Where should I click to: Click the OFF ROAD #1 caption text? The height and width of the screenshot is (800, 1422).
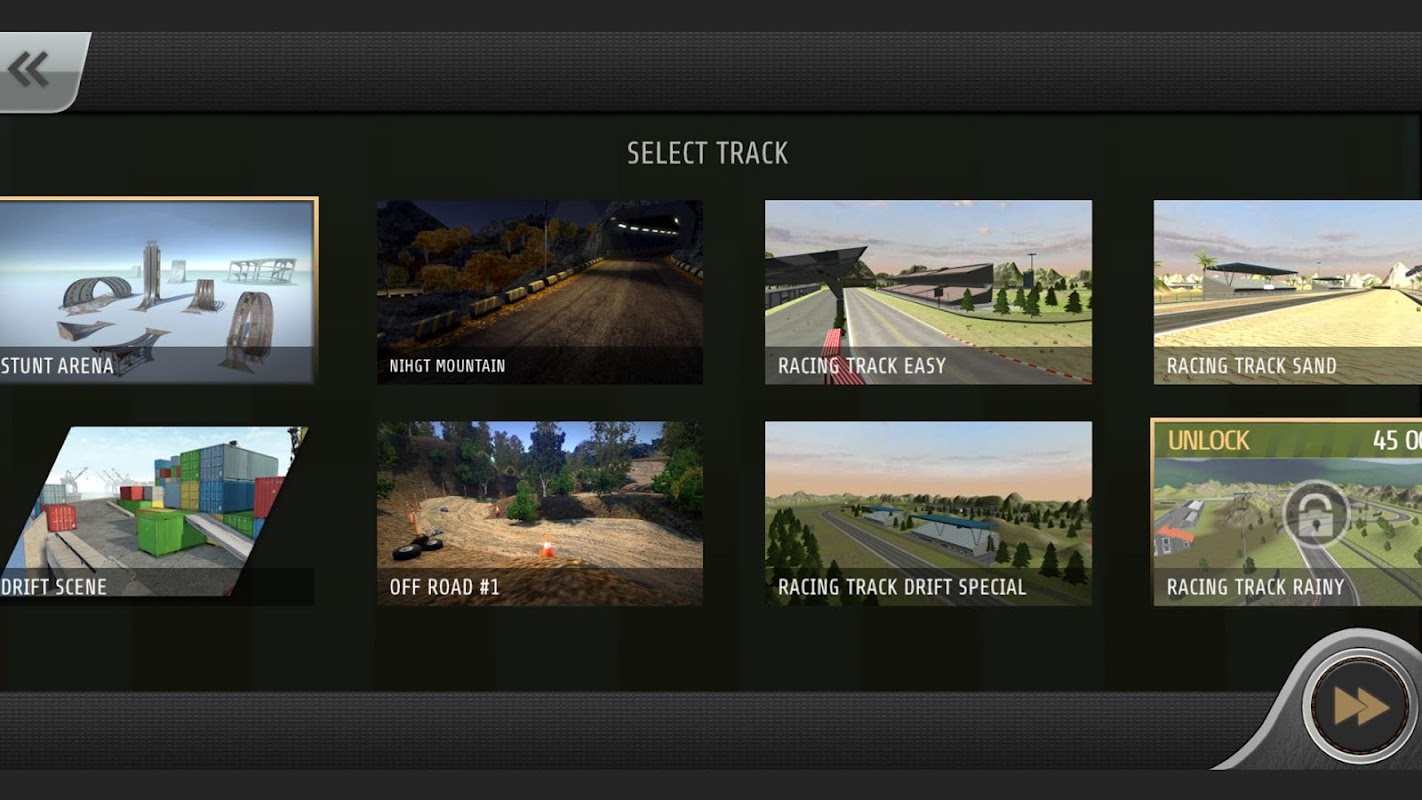click(444, 587)
